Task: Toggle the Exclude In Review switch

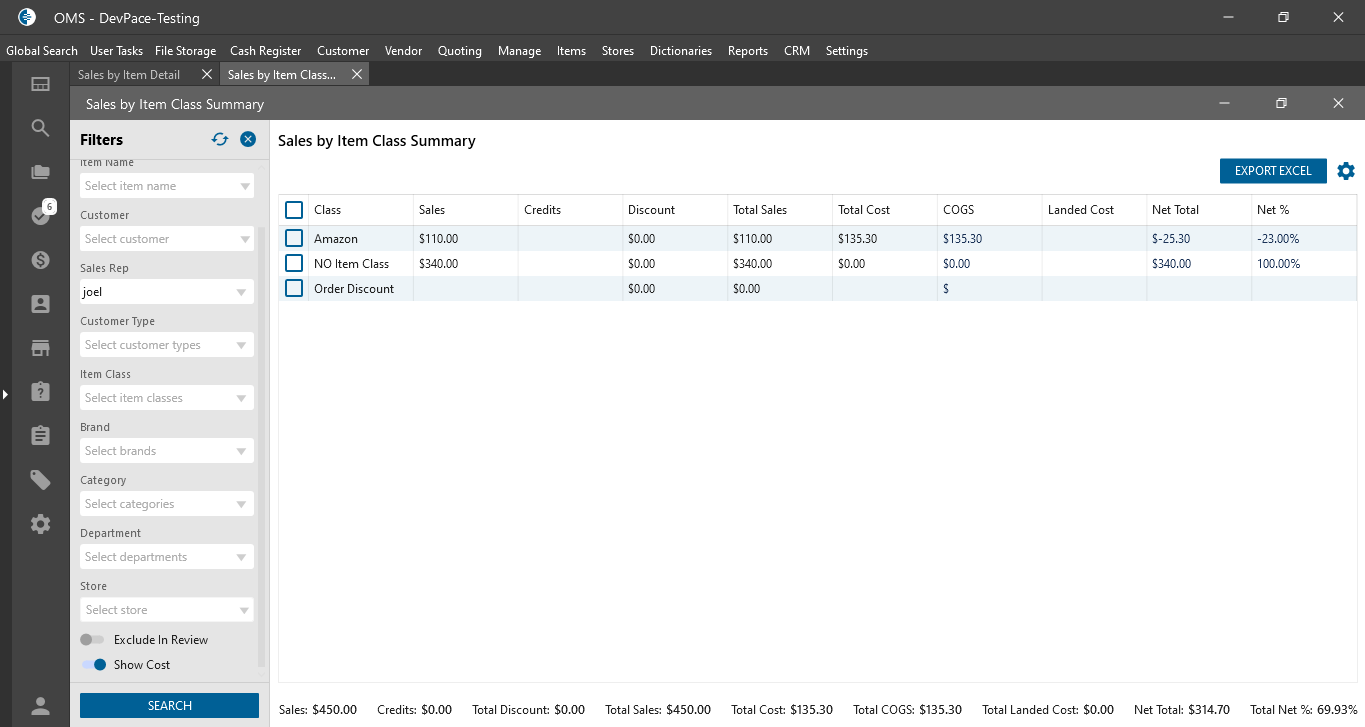Action: pyautogui.click(x=92, y=640)
